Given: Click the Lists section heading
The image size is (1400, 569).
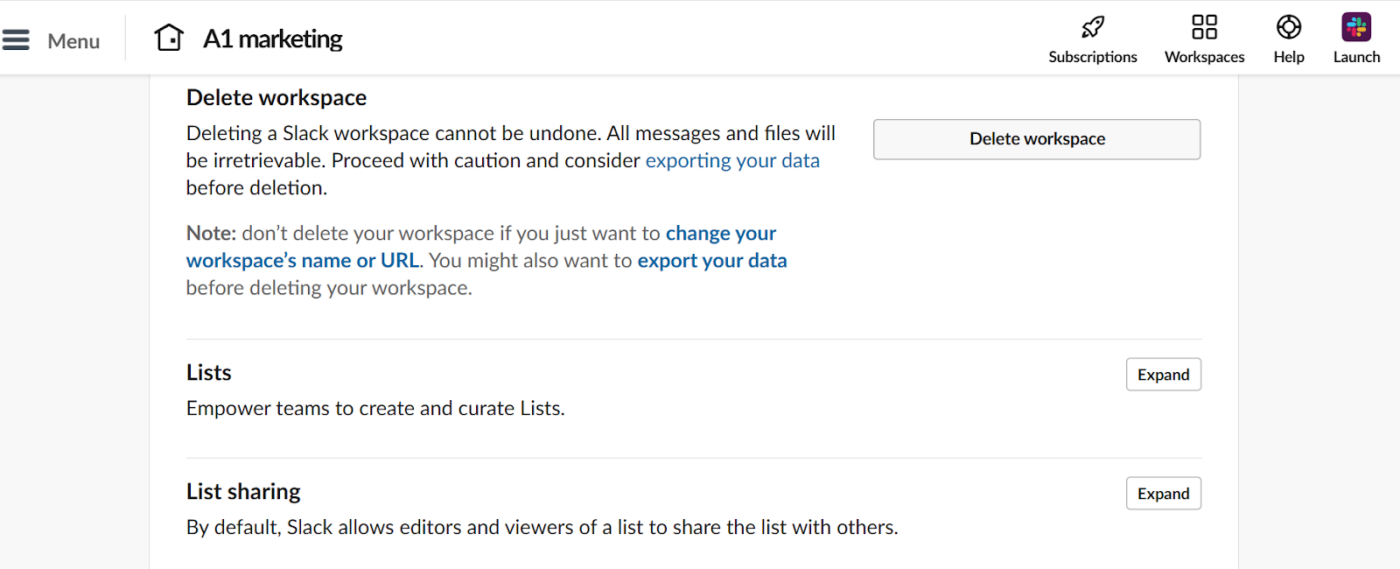Looking at the screenshot, I should point(209,373).
